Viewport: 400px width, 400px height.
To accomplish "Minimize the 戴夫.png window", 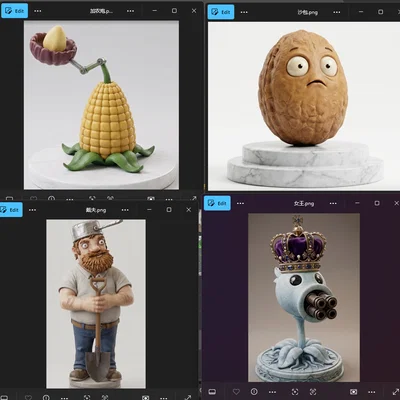I will click(149, 210).
